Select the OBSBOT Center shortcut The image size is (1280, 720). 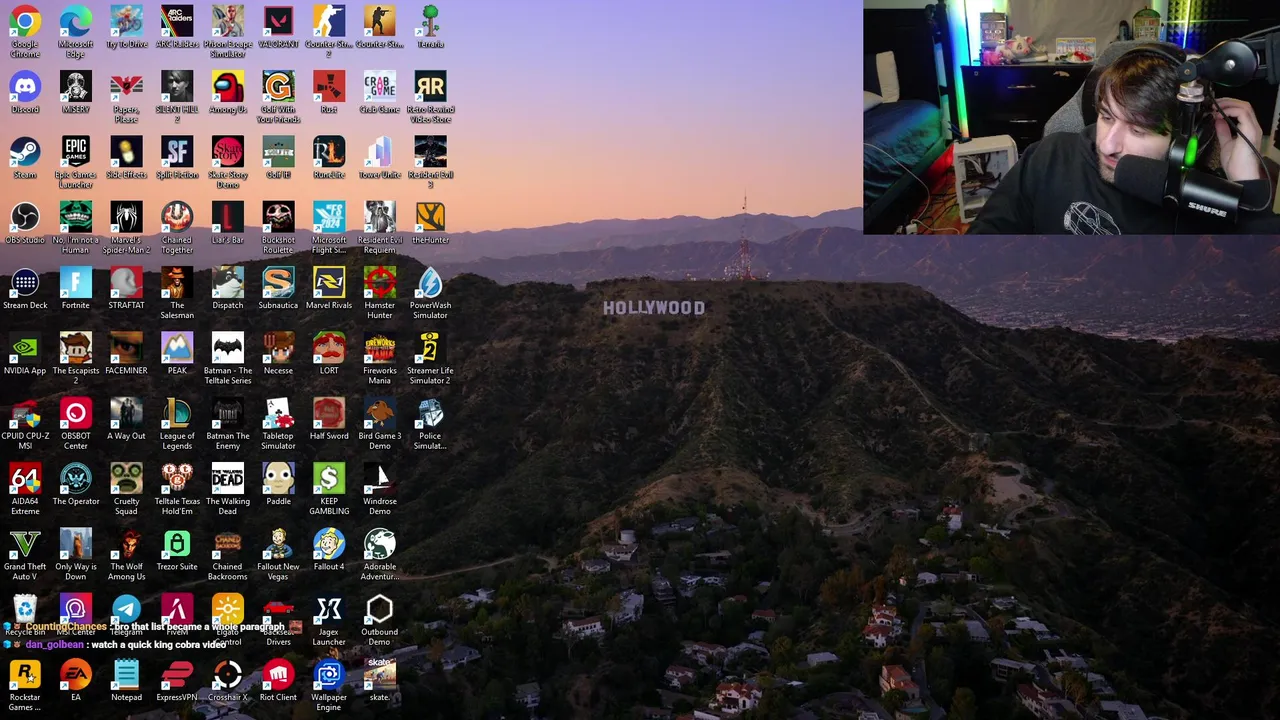[76, 414]
